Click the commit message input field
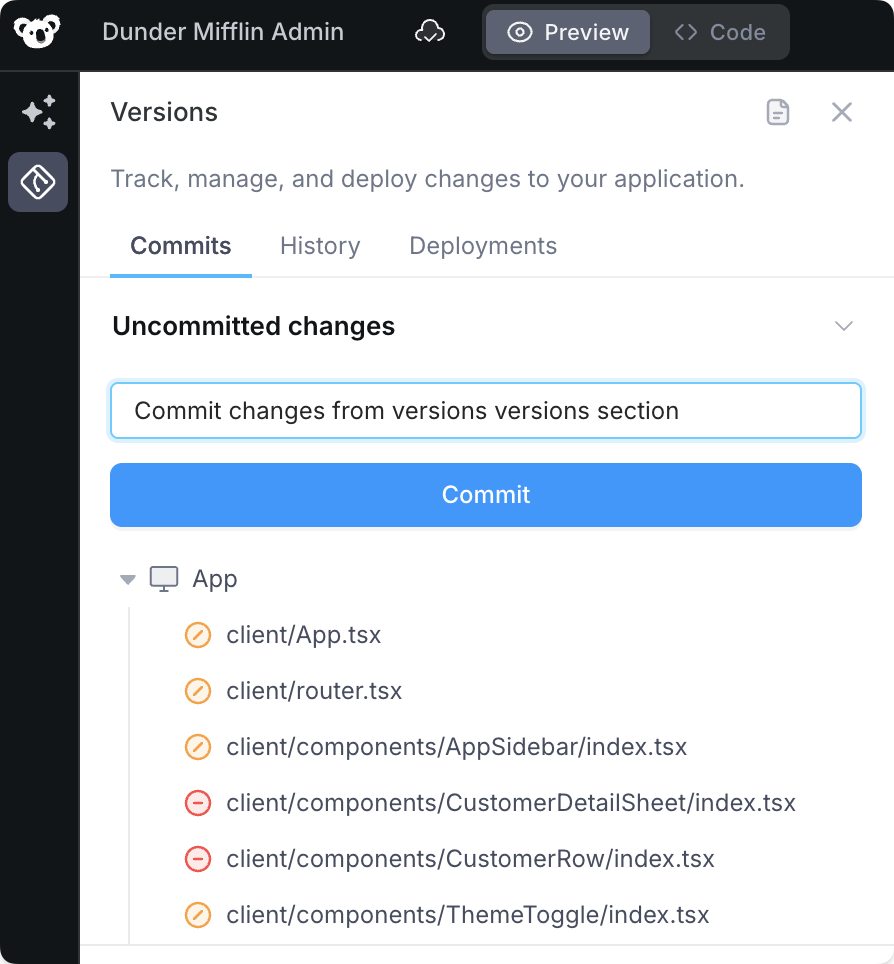 click(x=486, y=411)
